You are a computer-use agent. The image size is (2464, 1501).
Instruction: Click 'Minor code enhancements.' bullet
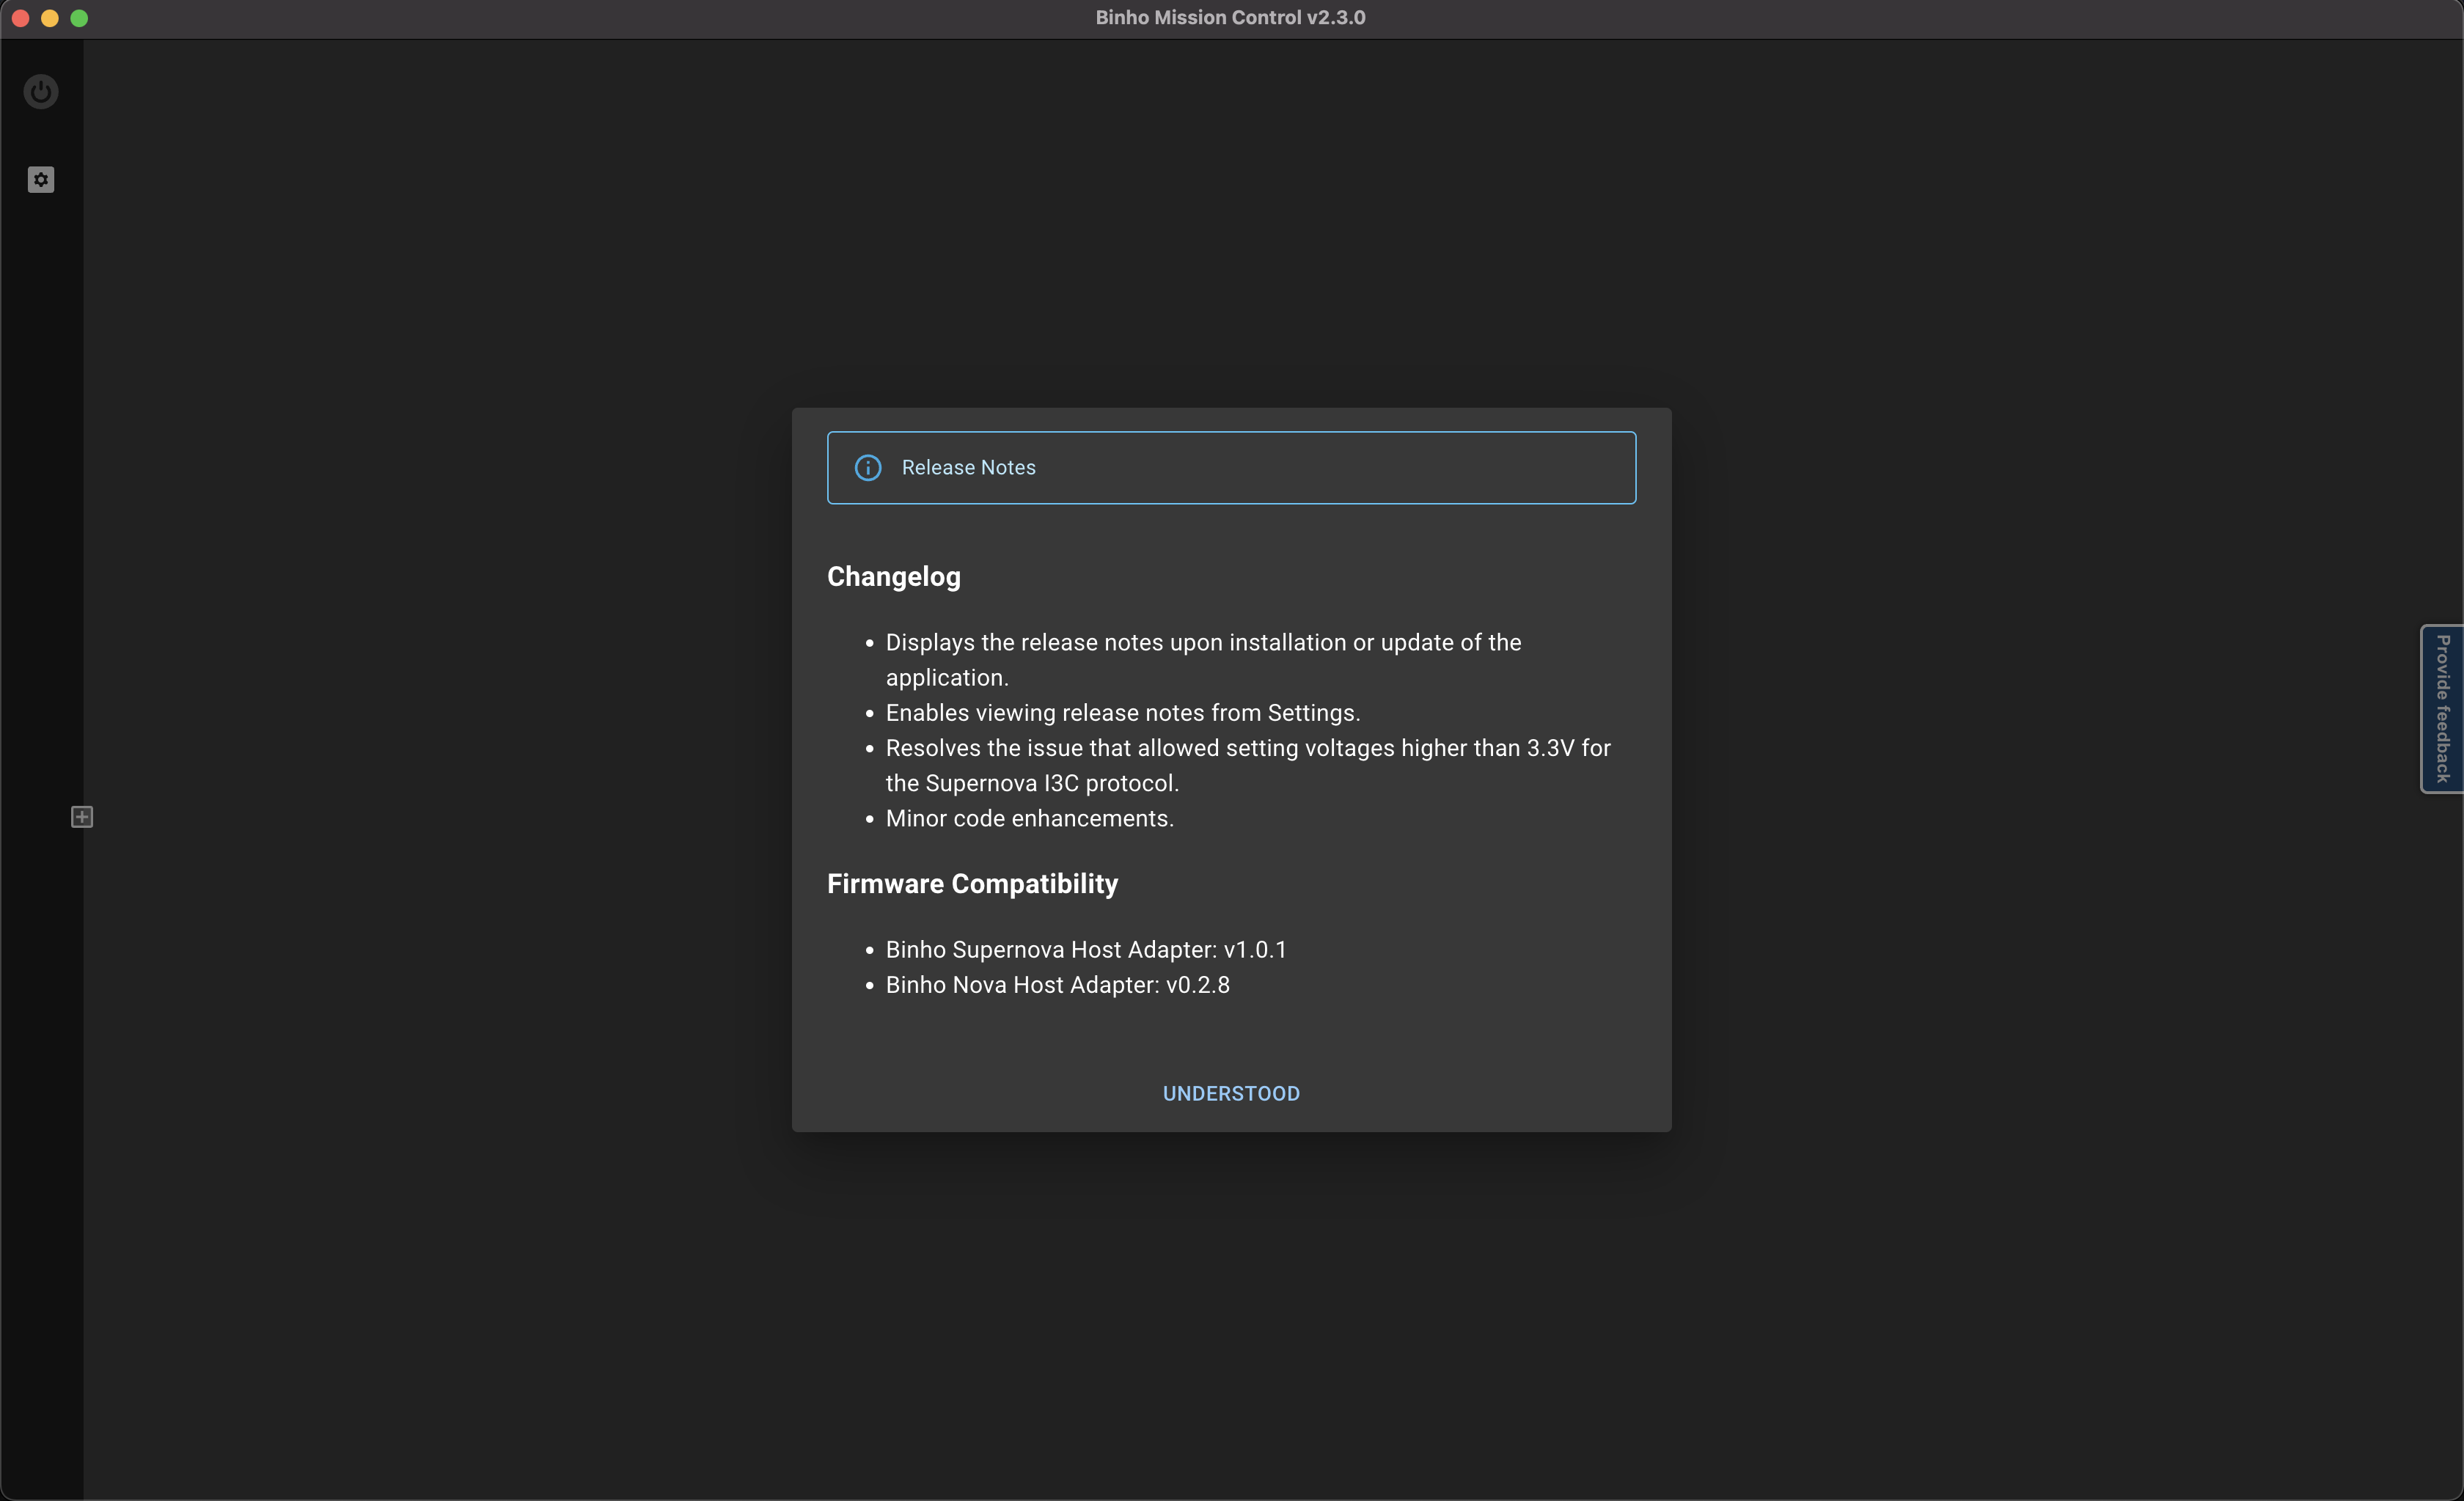[x=1030, y=819]
